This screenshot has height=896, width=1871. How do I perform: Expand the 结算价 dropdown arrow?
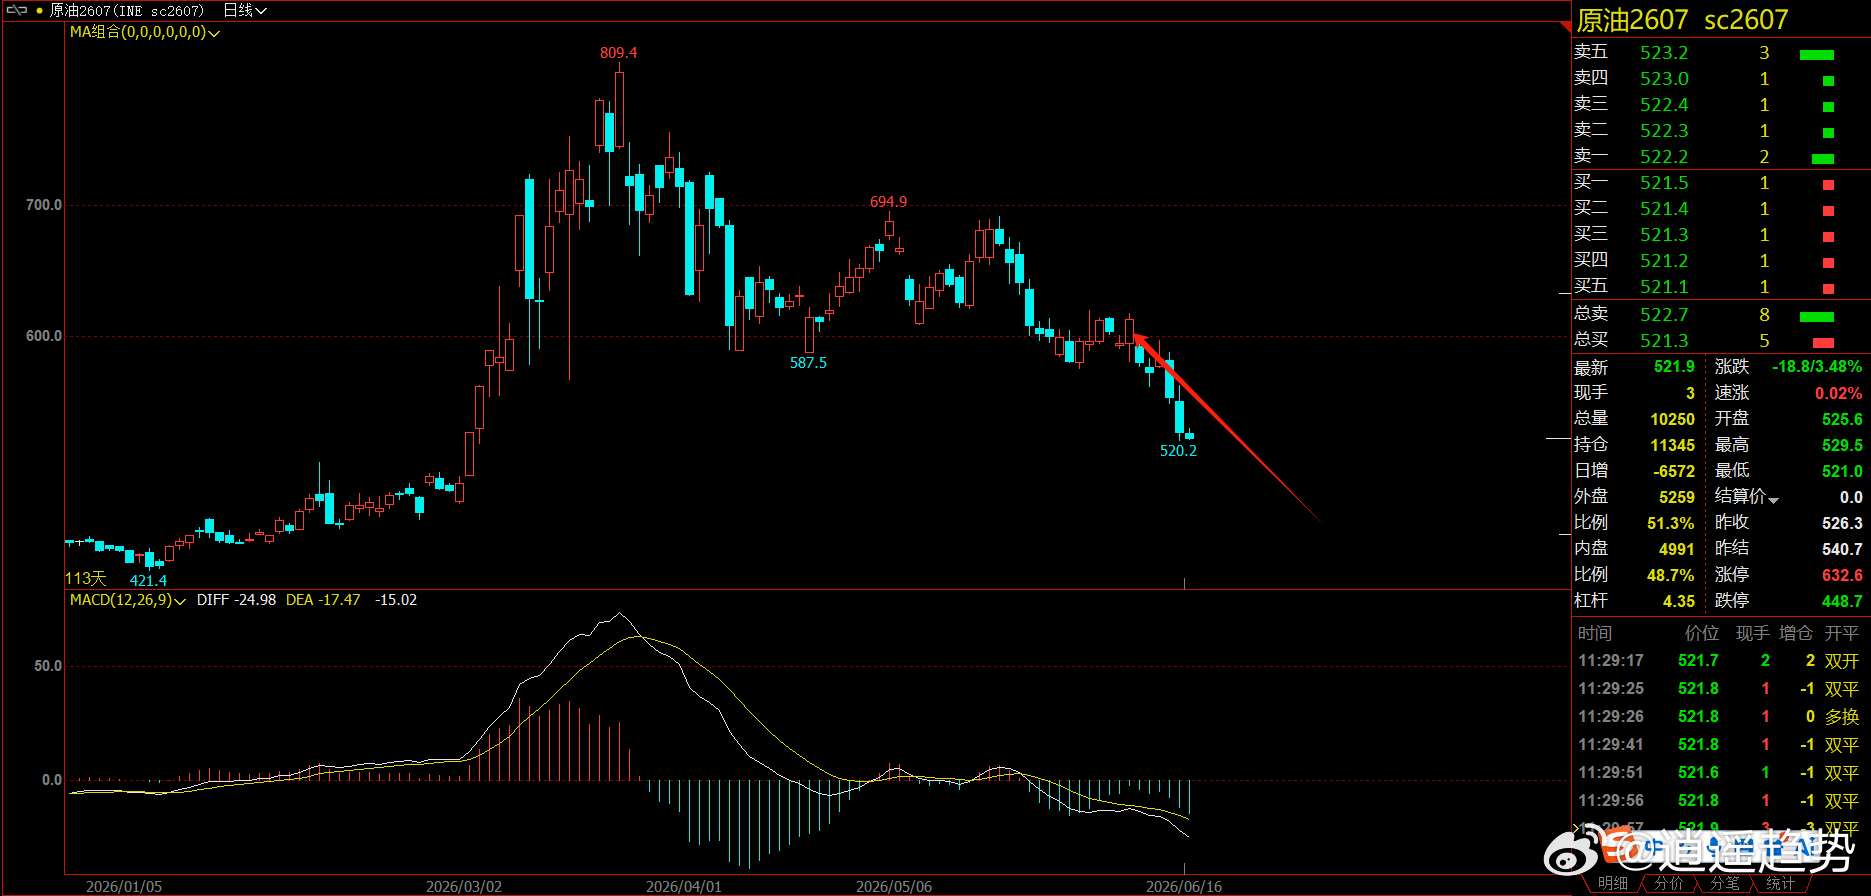1773,499
